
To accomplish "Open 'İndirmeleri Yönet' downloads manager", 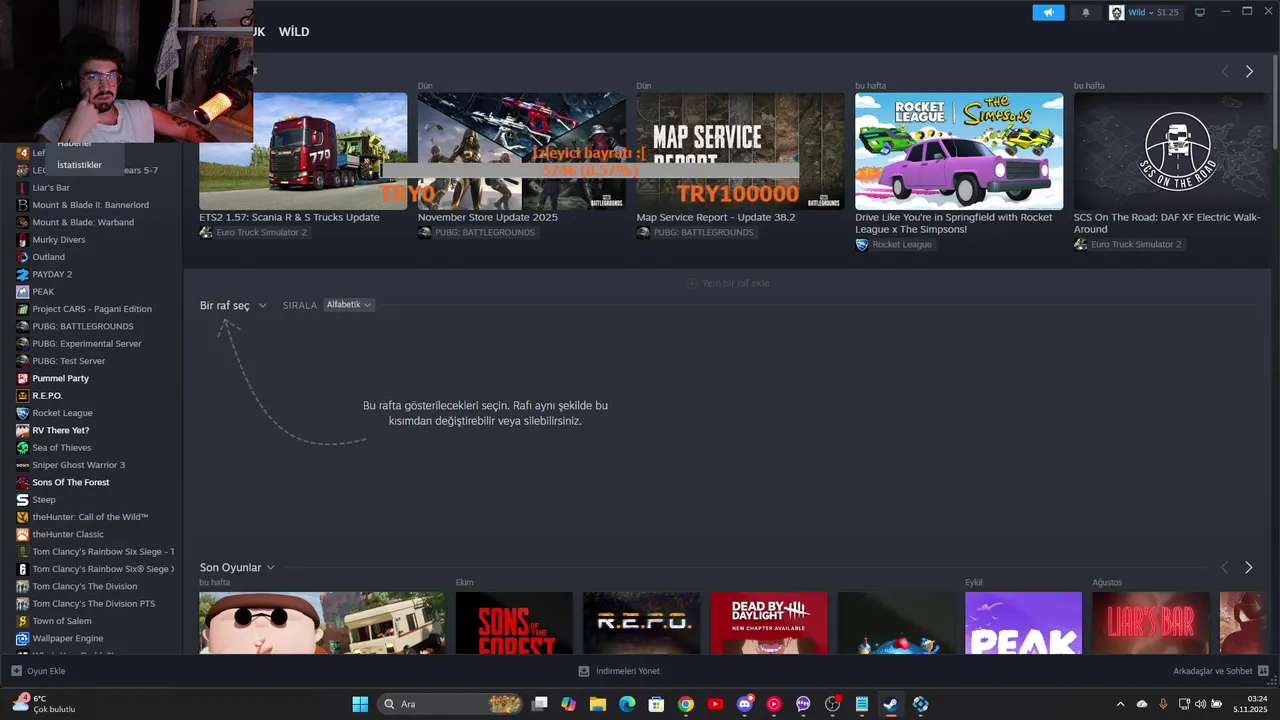I will point(619,671).
